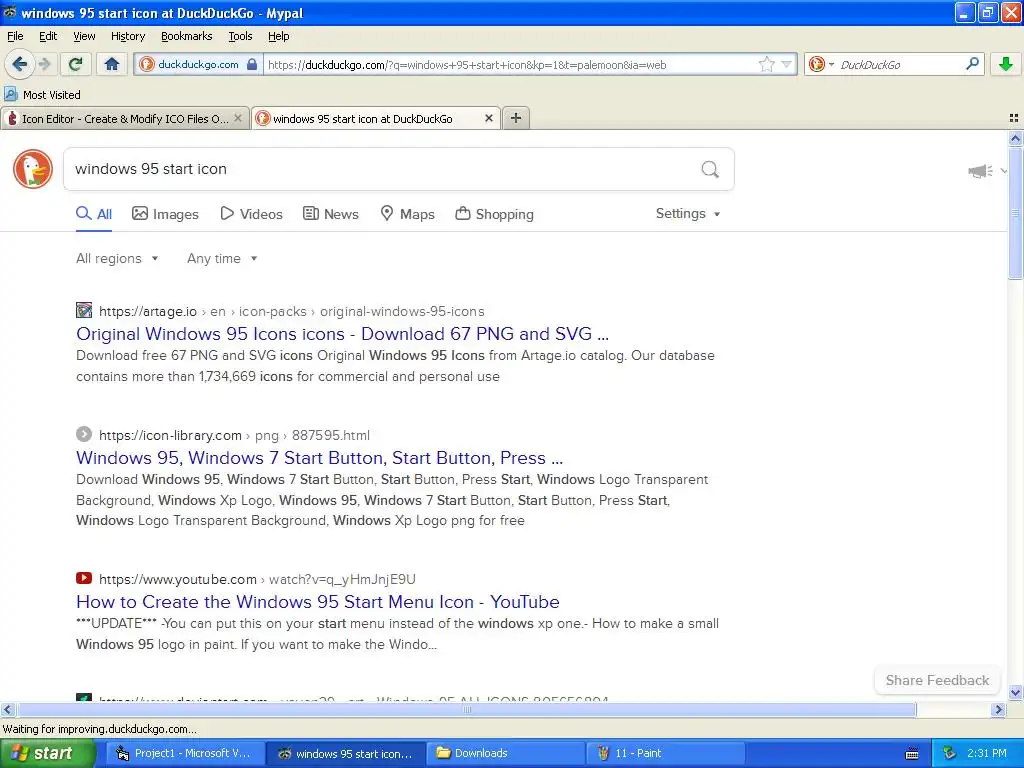Click the list all tabs grid icon
This screenshot has height=768, width=1024.
pos(1014,118)
